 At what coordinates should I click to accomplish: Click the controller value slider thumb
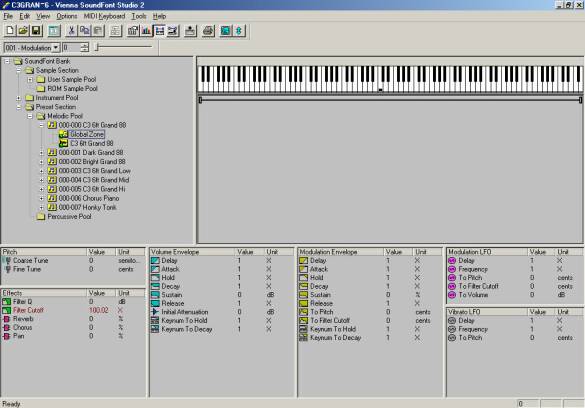click(x=97, y=47)
